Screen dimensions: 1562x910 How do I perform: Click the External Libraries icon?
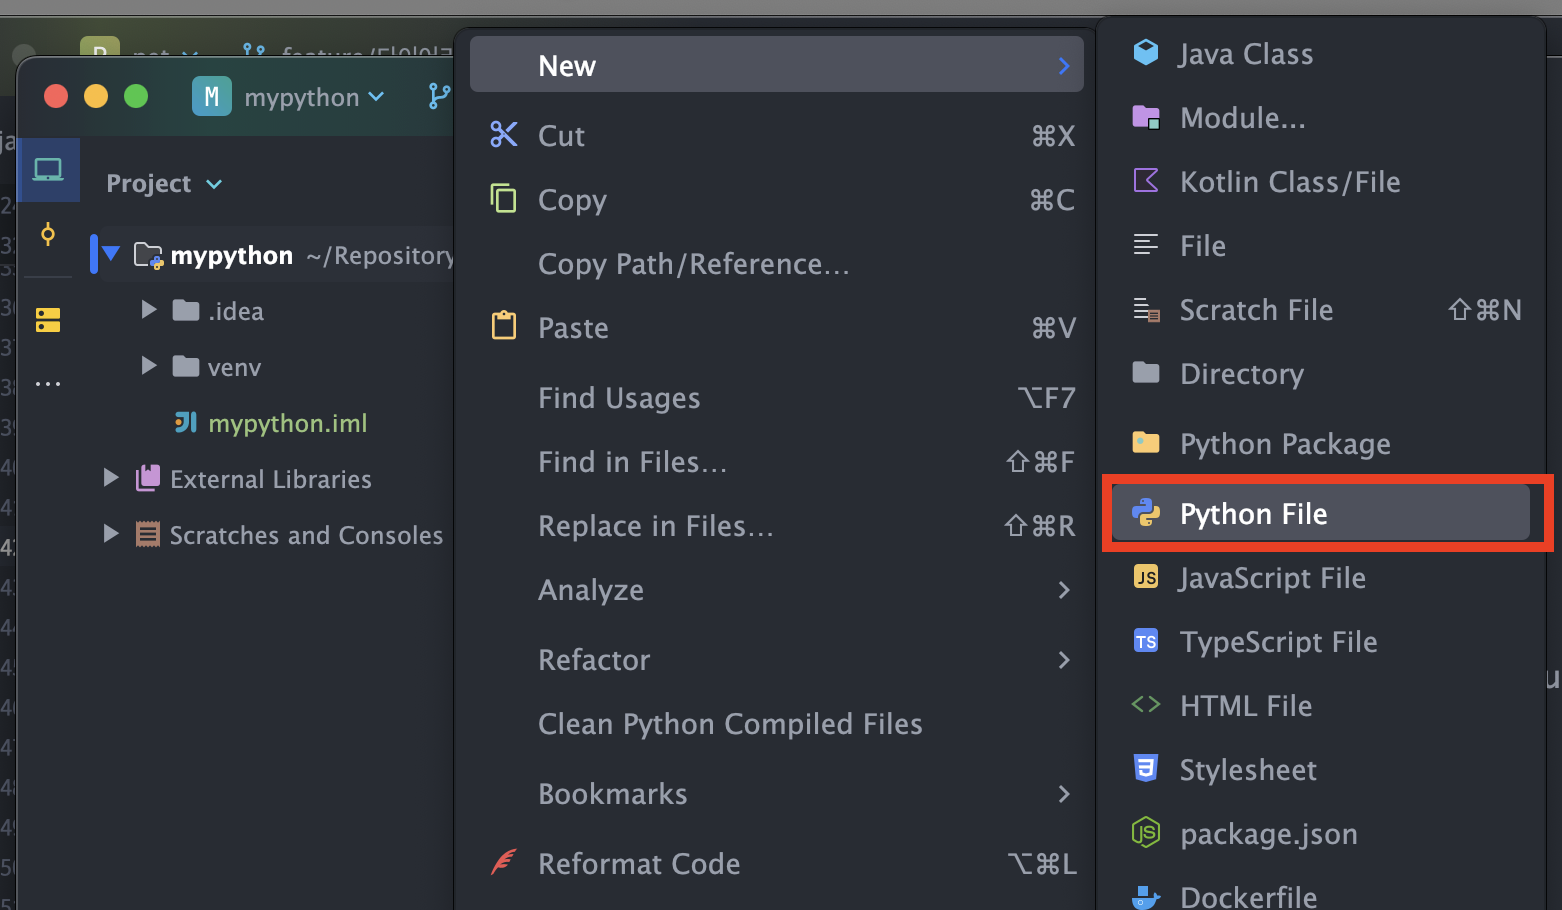coord(148,478)
